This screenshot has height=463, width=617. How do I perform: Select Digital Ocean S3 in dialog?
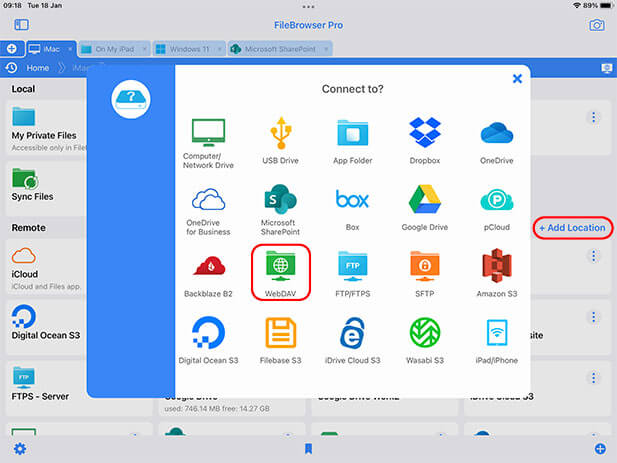[208, 341]
